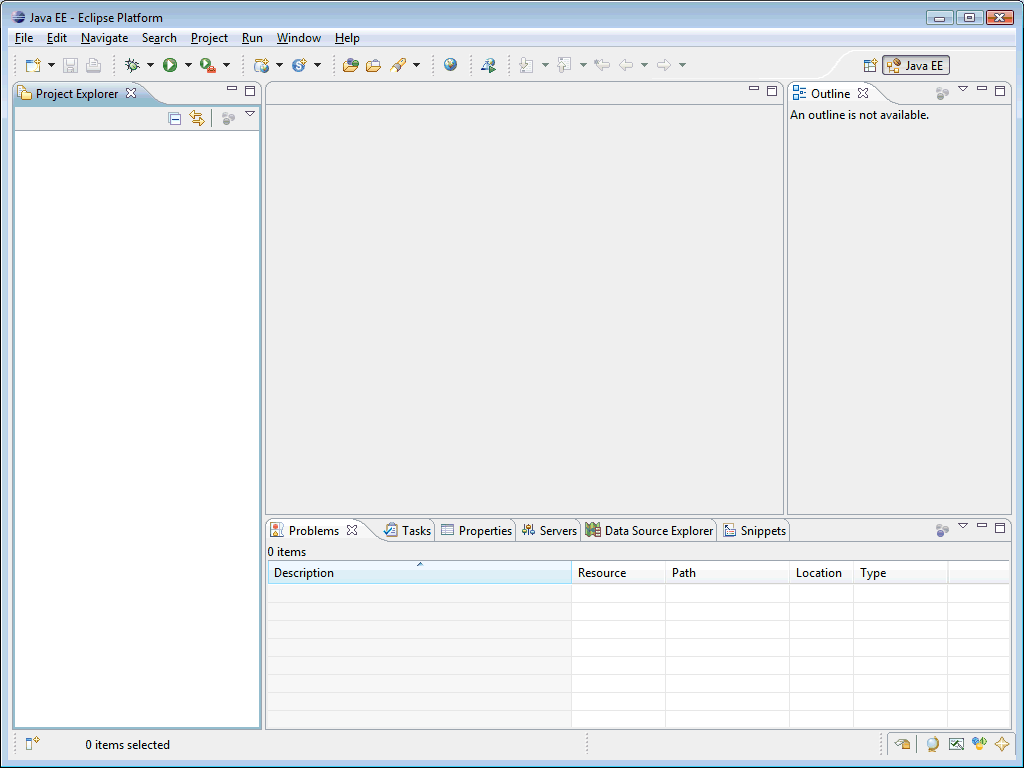Viewport: 1024px width, 768px height.
Task: Open the Navigate menu
Action: (x=104, y=38)
